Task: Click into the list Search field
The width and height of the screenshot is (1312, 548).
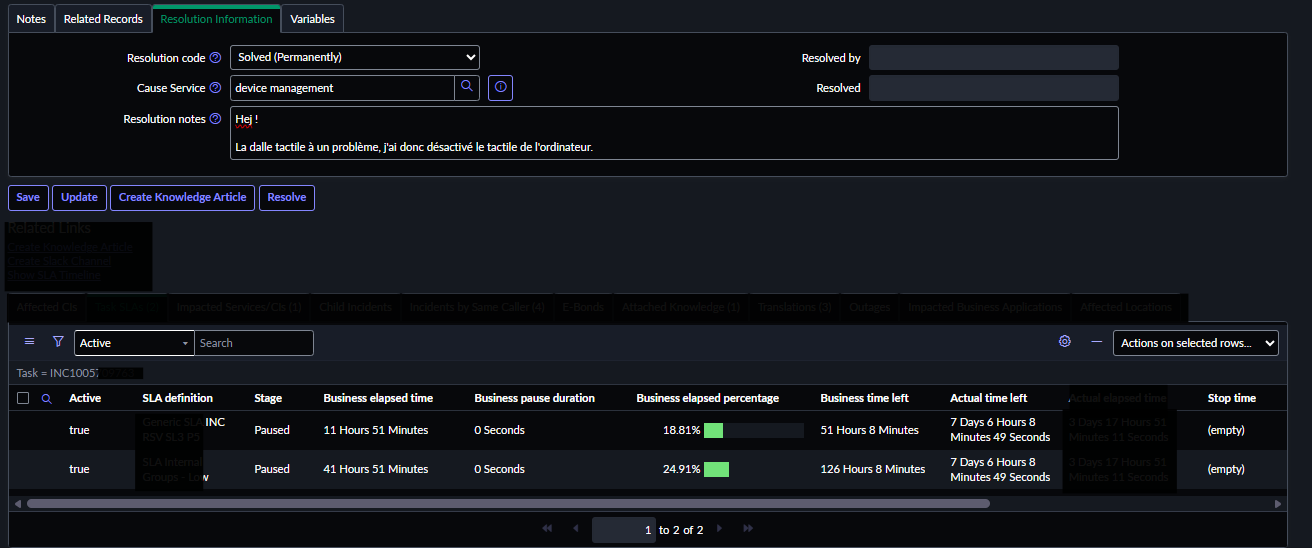Action: (x=253, y=343)
